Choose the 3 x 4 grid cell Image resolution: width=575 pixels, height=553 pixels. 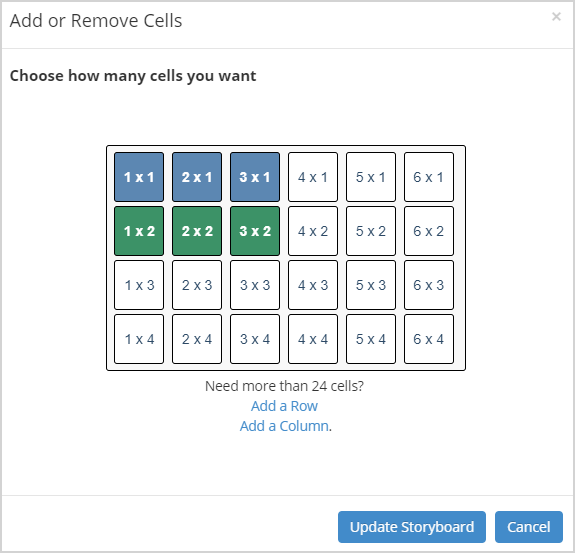(255, 339)
